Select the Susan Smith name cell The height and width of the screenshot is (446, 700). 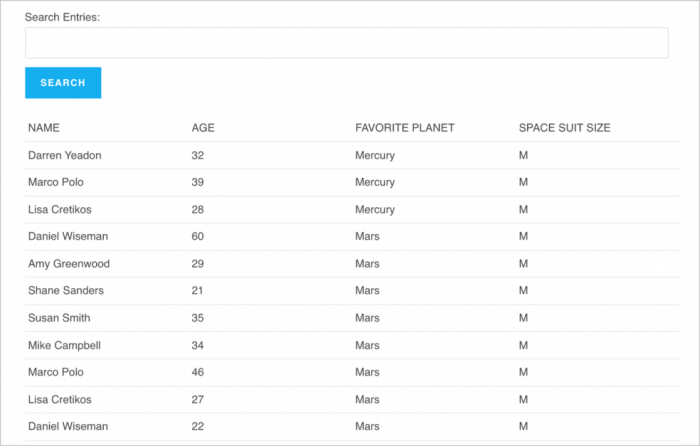[x=60, y=318]
